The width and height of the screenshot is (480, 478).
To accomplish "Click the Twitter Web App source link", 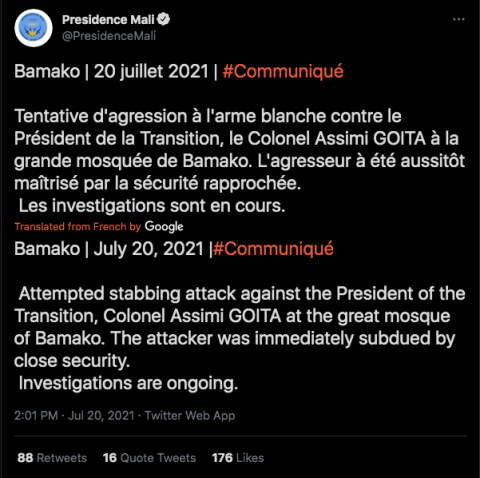I will click(x=190, y=416).
